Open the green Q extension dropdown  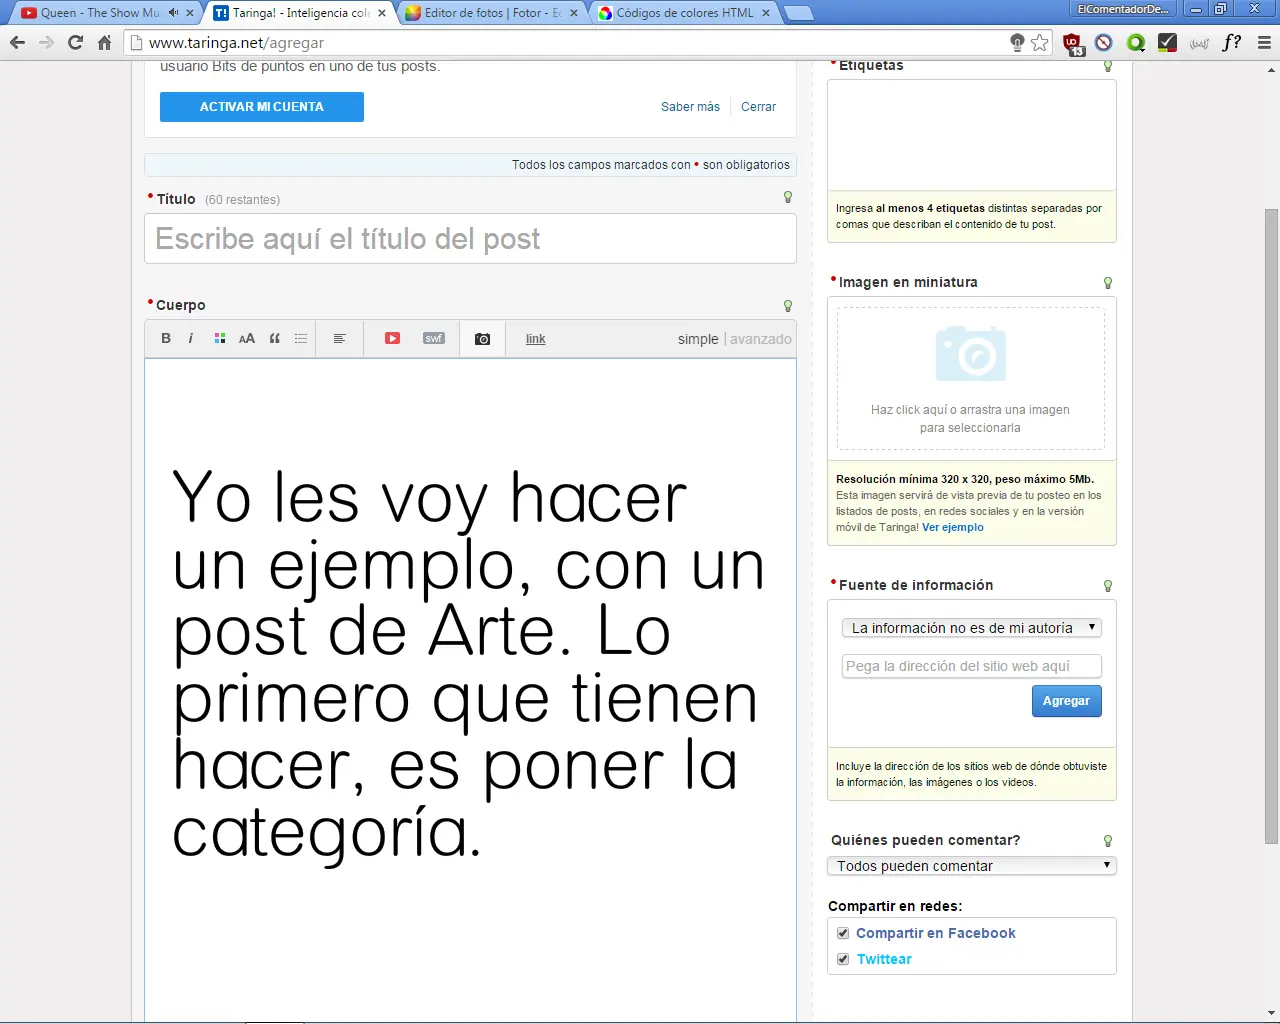coord(1136,42)
